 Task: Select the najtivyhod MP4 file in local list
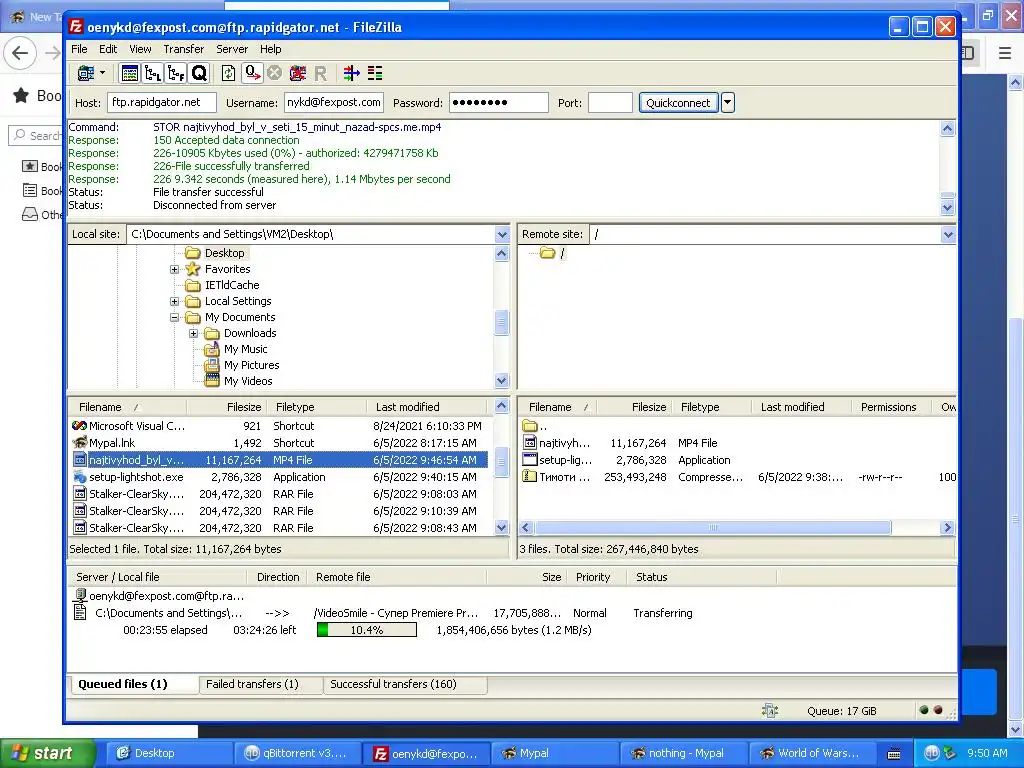pos(278,460)
